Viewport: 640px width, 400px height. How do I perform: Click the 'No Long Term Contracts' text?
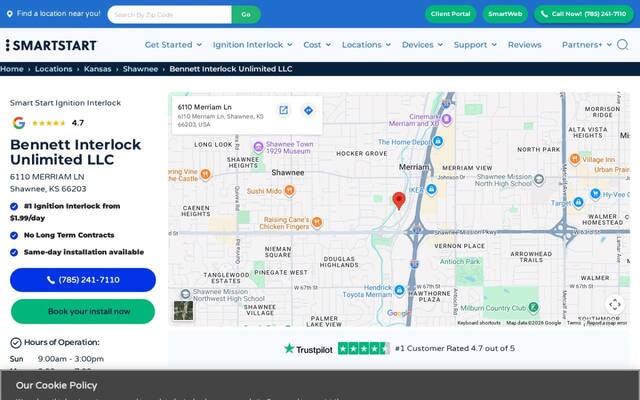(69, 235)
